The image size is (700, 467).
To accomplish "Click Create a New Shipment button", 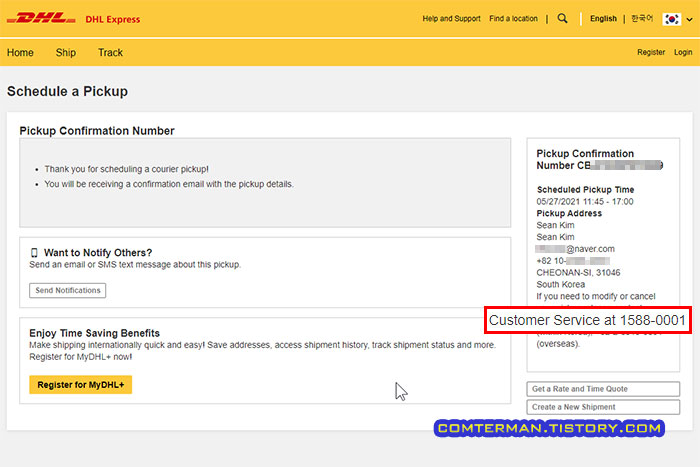I will coord(603,407).
